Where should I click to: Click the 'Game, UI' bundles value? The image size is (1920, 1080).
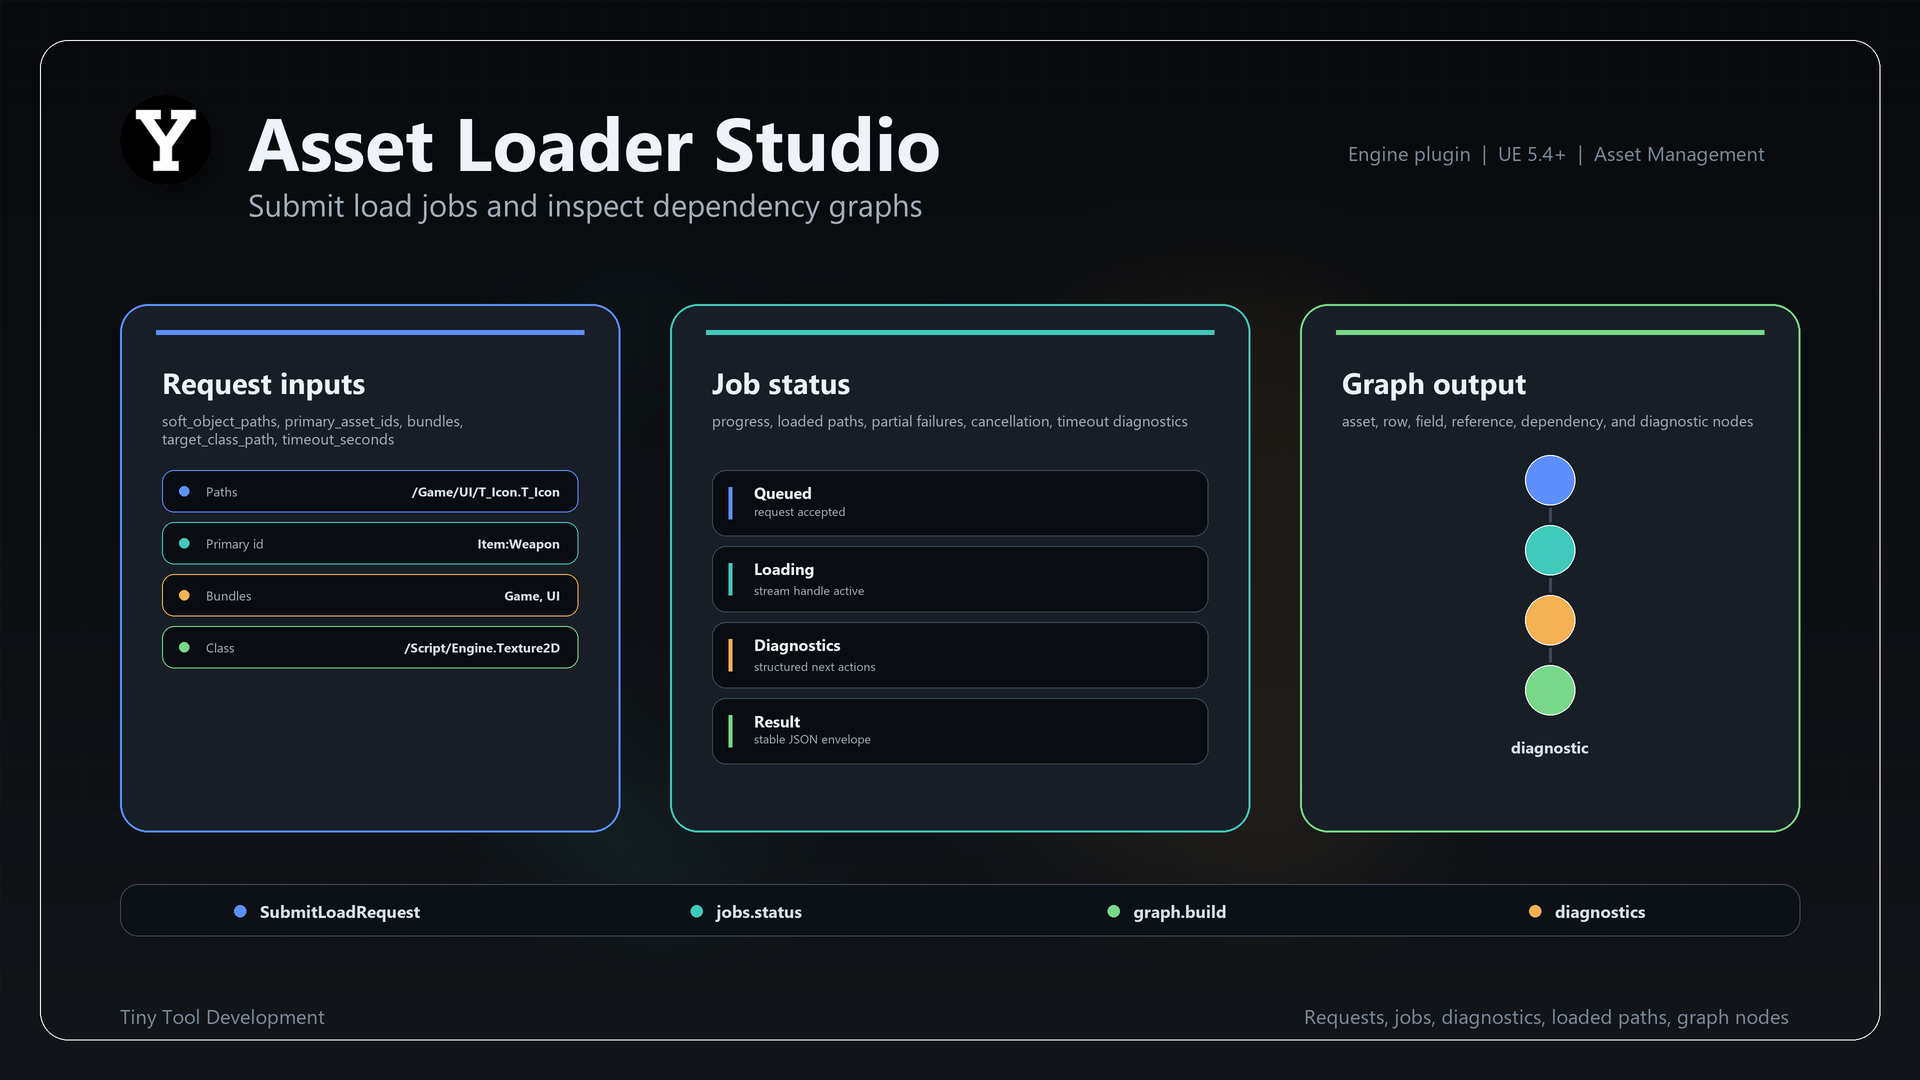(532, 596)
